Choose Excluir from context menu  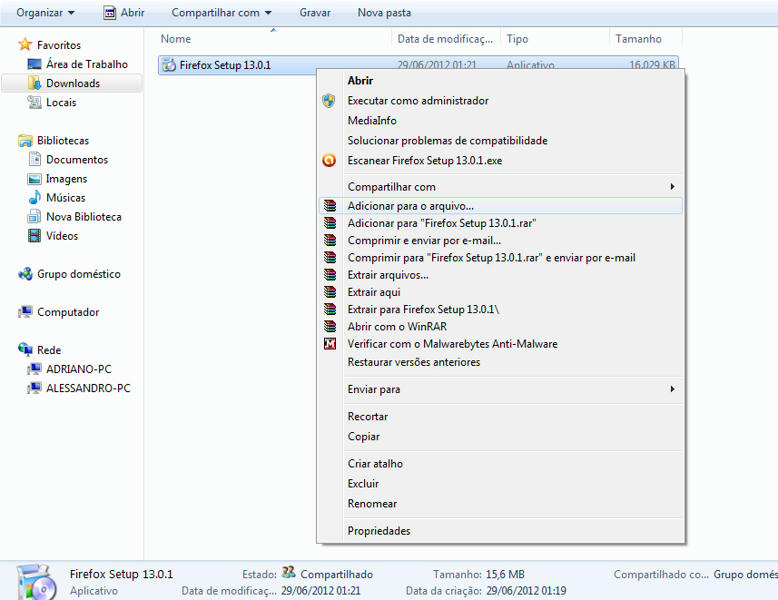502,483
